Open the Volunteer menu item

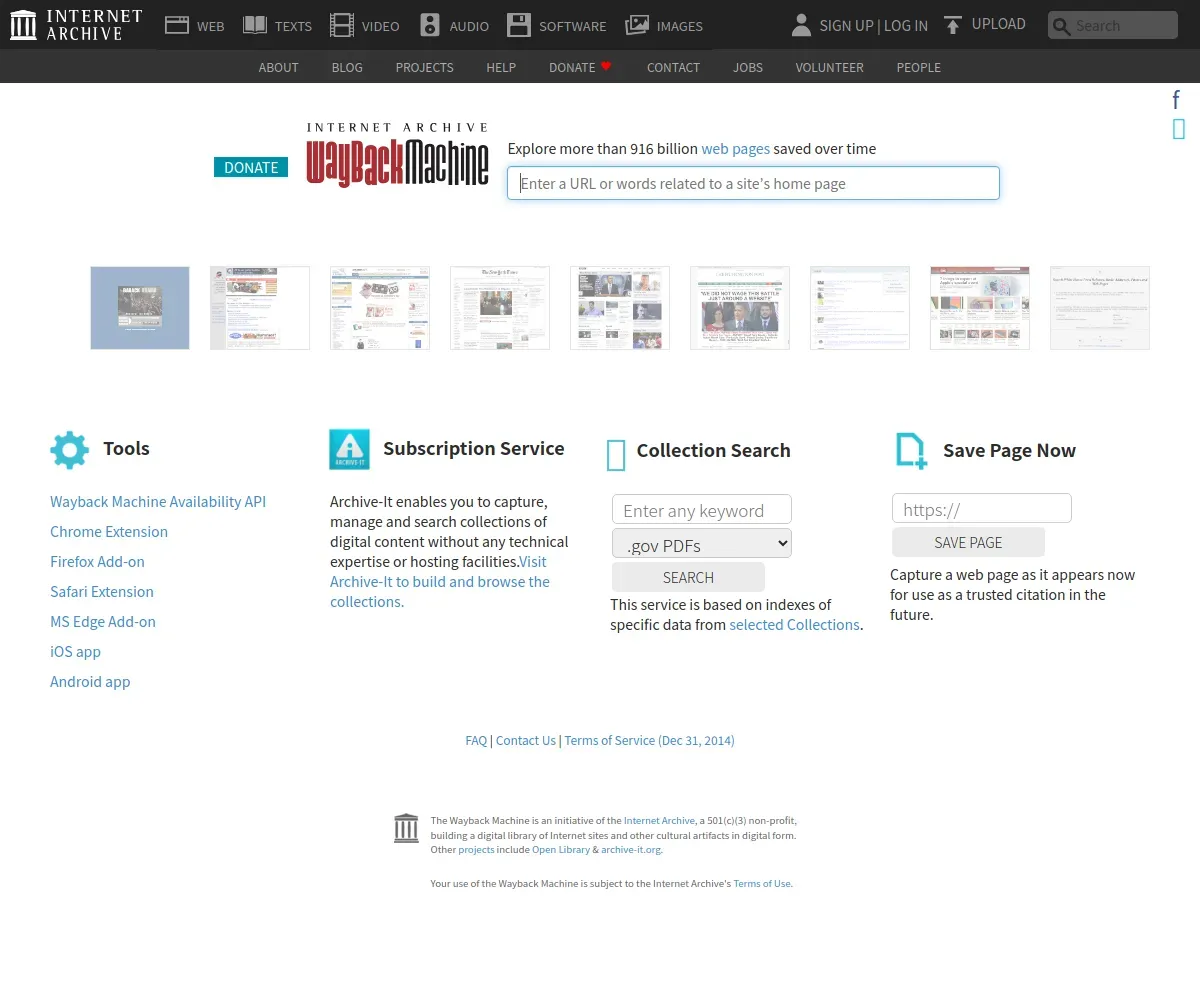coord(829,67)
